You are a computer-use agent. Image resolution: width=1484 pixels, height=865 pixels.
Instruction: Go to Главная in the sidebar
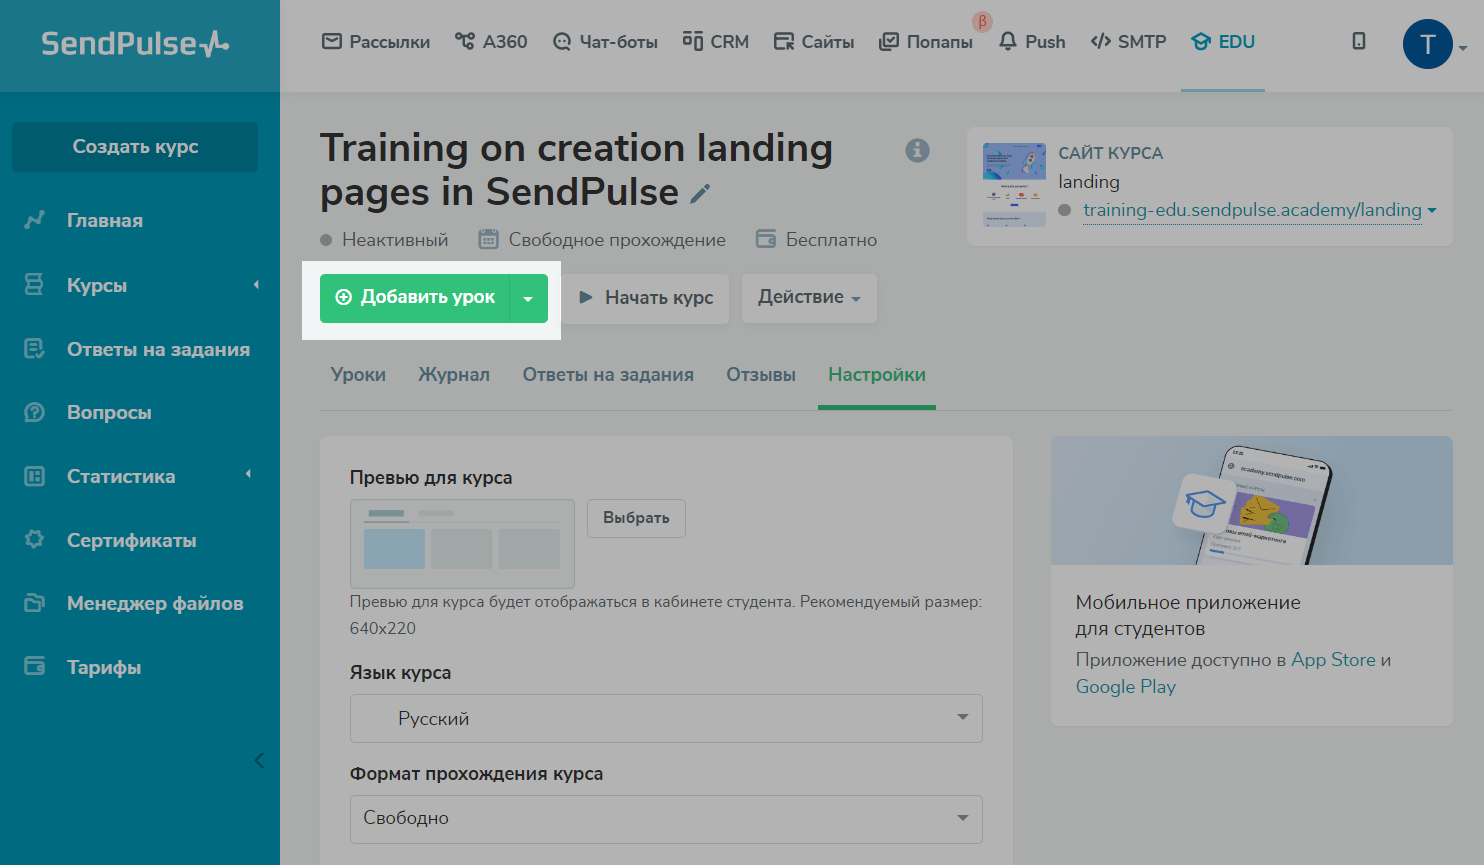tap(104, 220)
